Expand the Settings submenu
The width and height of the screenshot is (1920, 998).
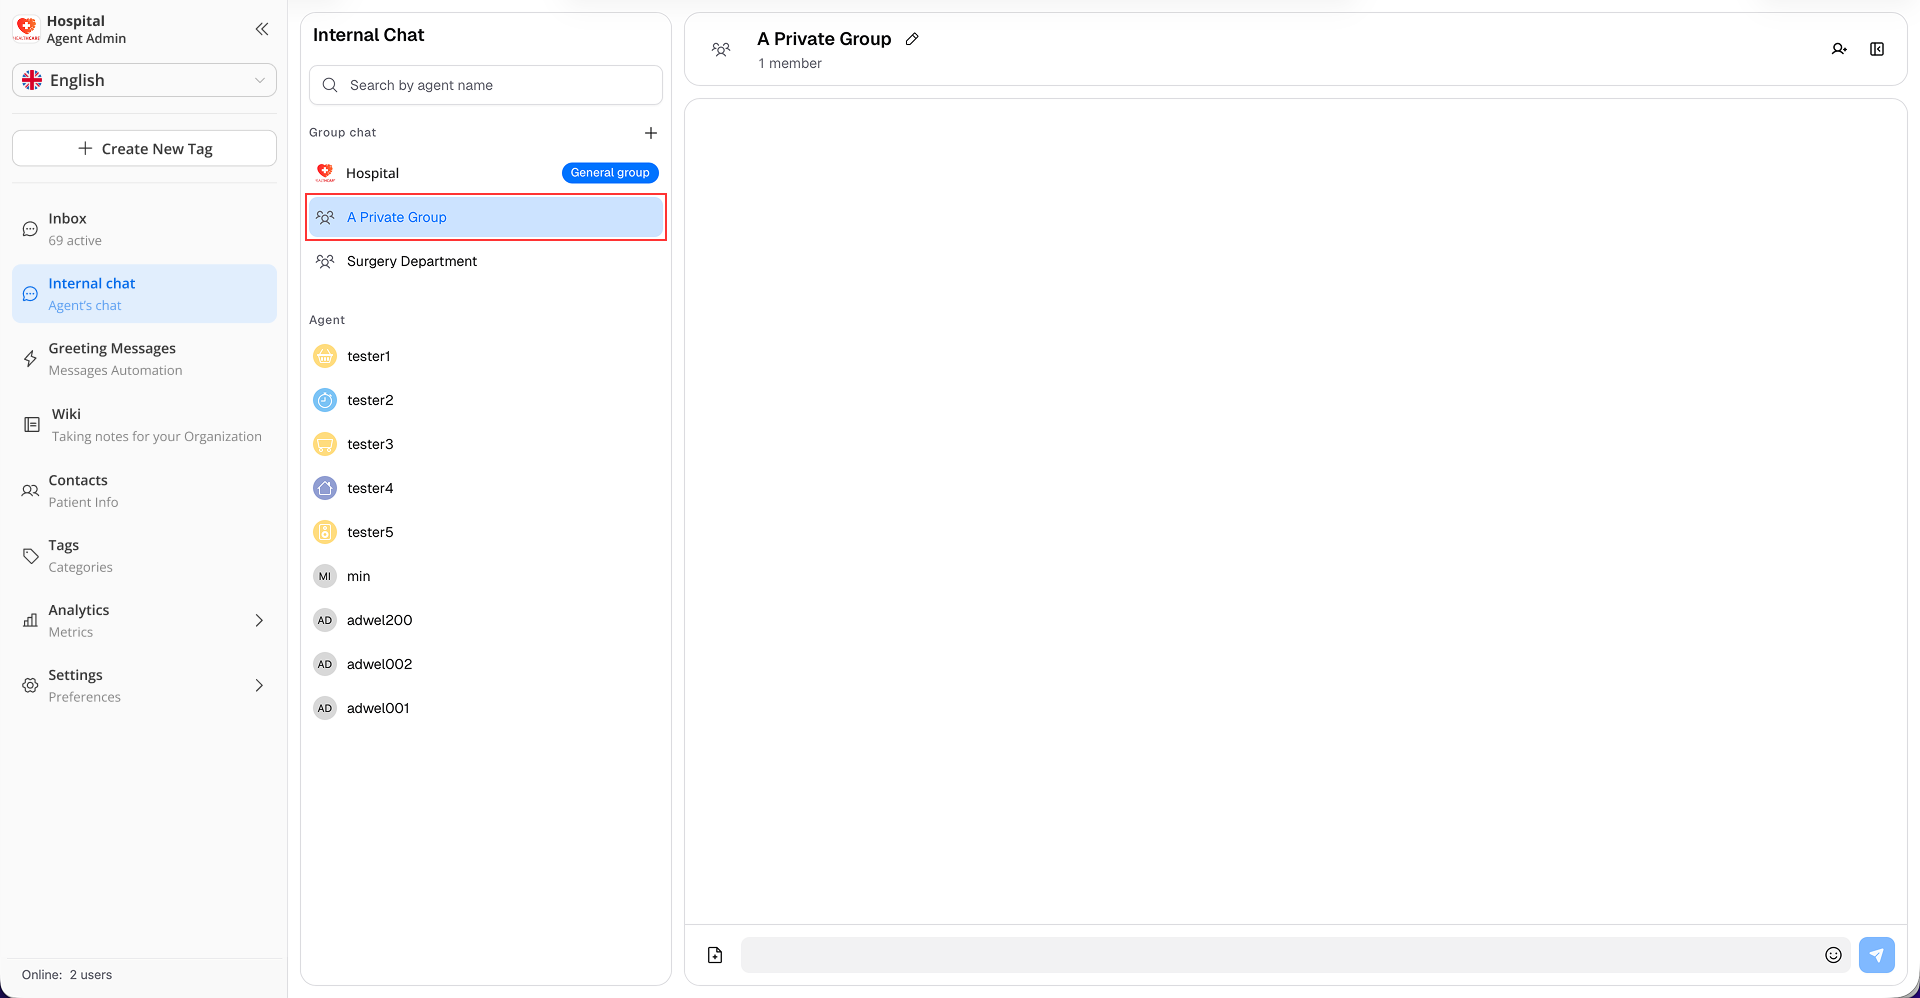tap(259, 685)
